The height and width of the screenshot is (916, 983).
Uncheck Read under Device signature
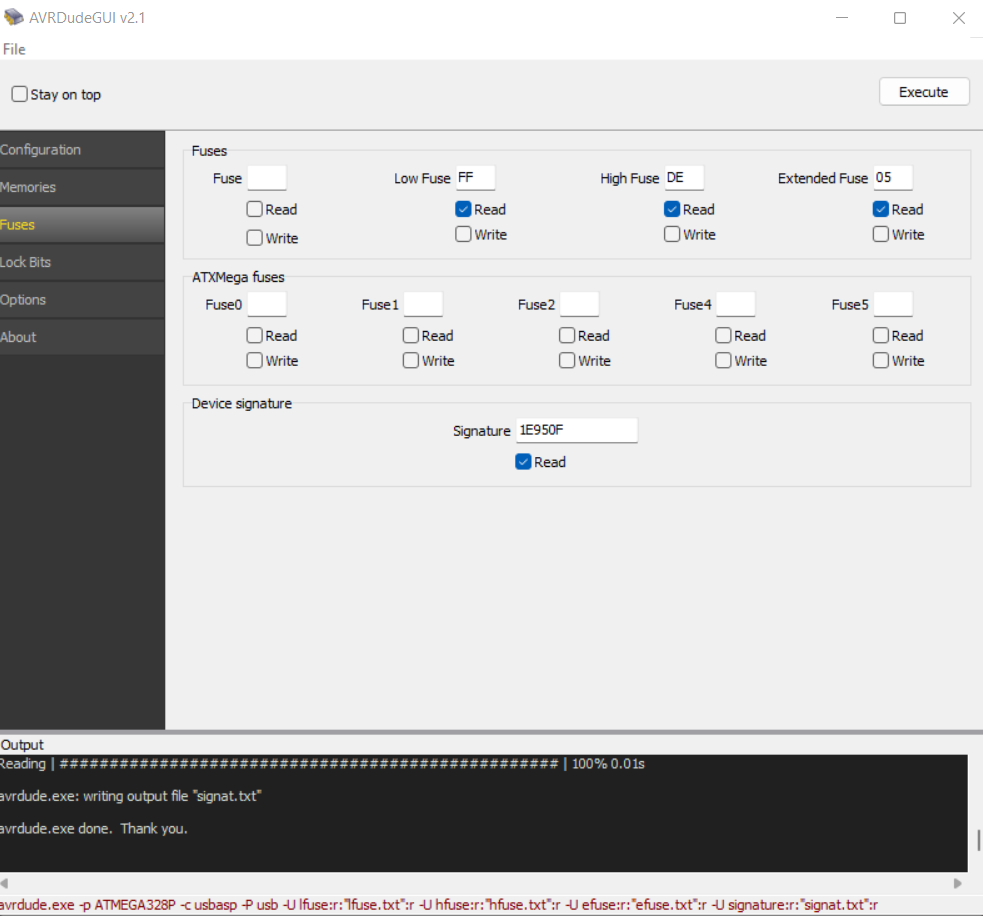coord(523,462)
